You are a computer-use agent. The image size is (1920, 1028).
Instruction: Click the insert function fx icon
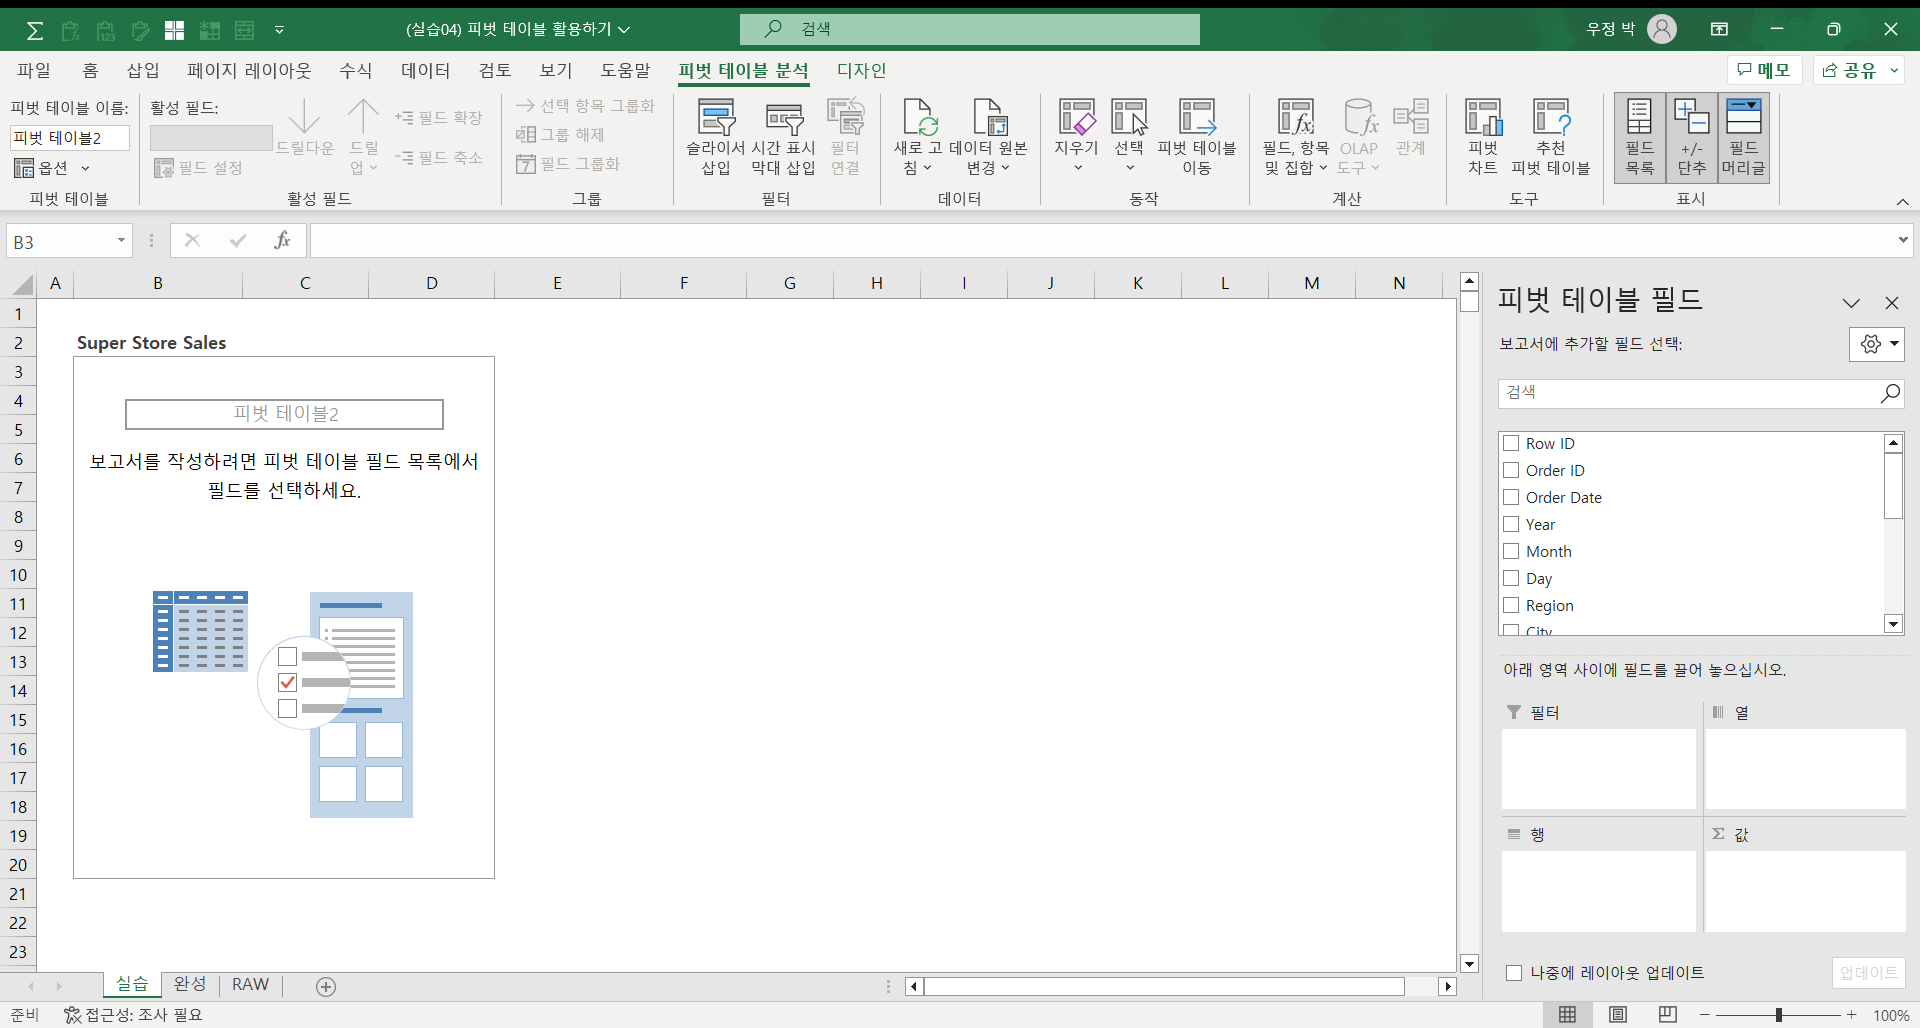(x=282, y=240)
